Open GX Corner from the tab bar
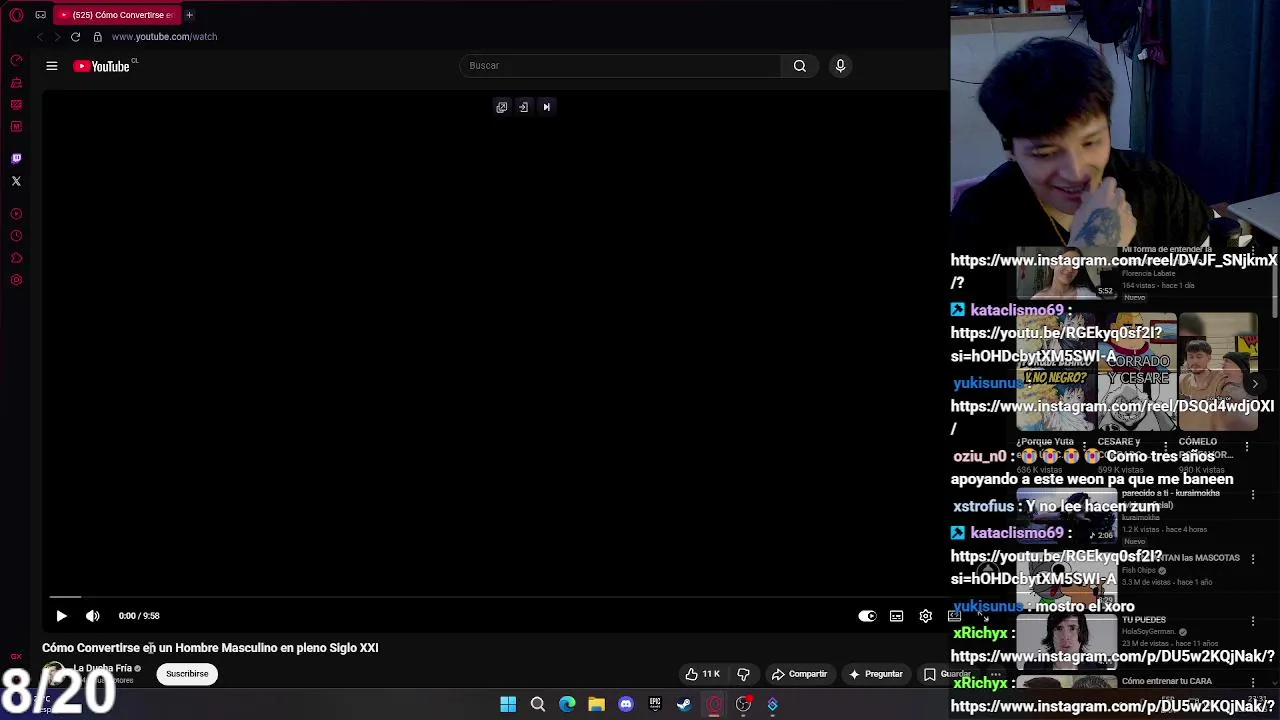Screen dimensions: 1280x720 coord(40,15)
